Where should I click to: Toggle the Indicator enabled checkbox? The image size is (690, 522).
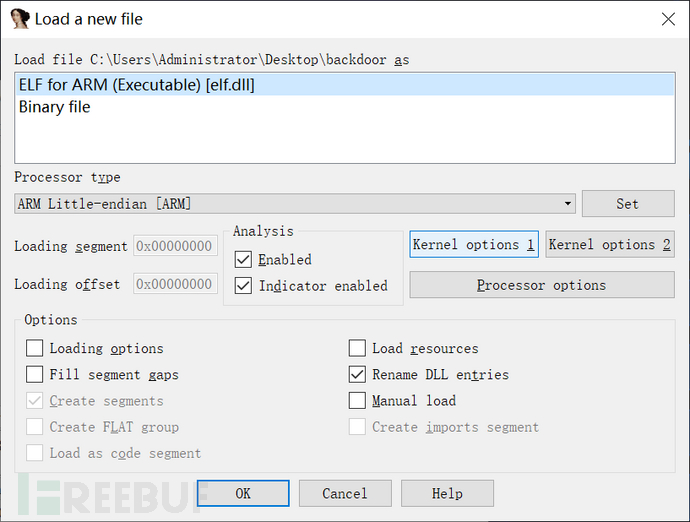[x=243, y=286]
